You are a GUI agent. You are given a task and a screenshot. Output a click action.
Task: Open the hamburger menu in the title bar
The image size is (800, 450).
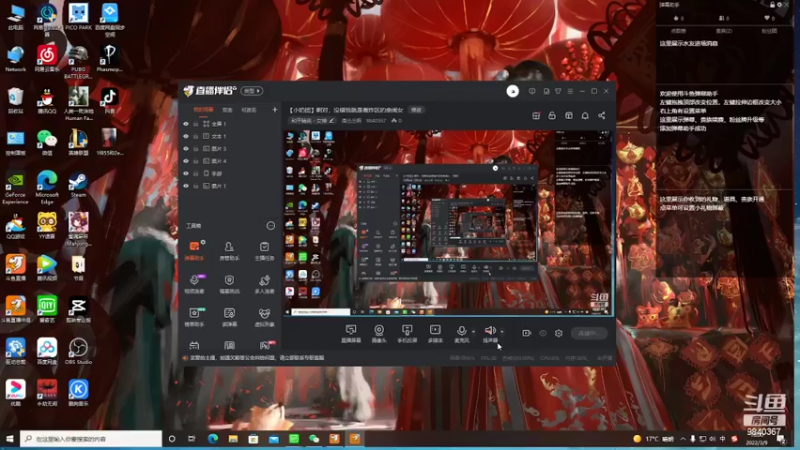coord(570,91)
